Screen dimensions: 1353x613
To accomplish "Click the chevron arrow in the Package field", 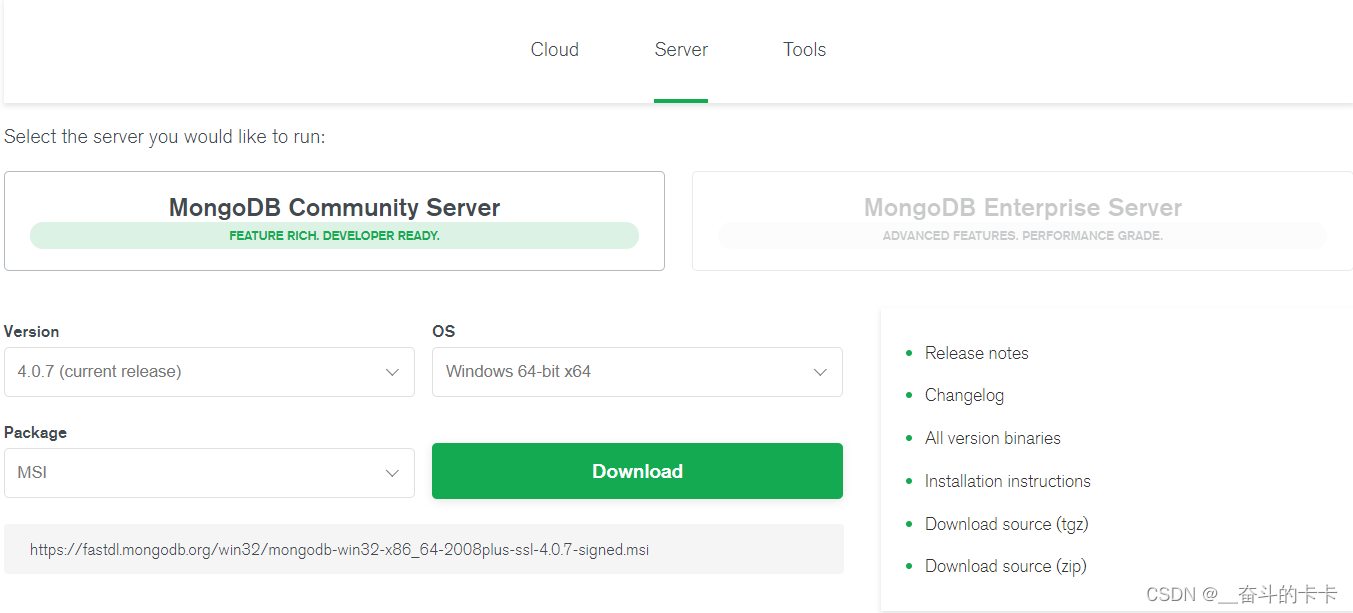I will (x=392, y=473).
